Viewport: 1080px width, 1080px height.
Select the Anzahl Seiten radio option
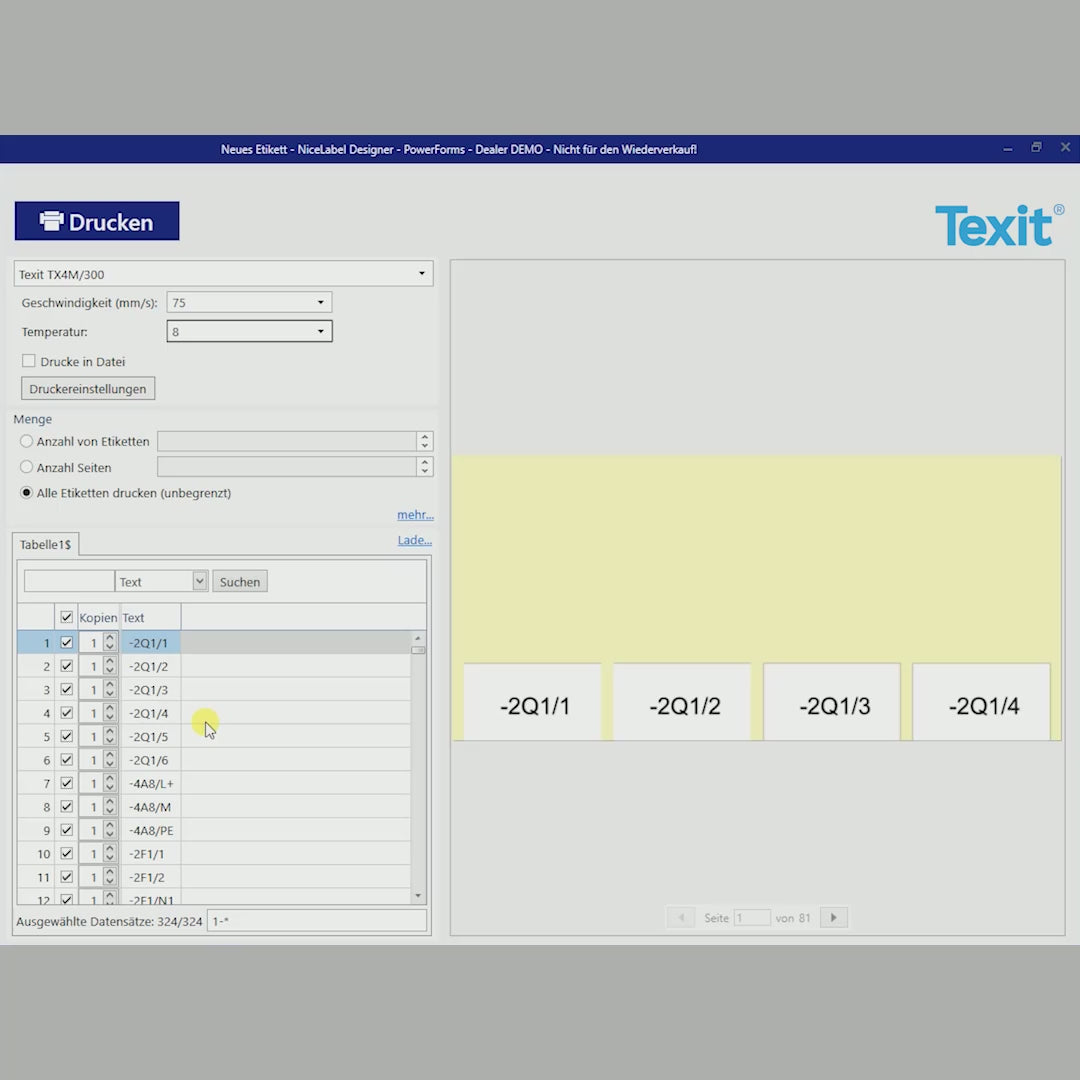pyautogui.click(x=27, y=467)
